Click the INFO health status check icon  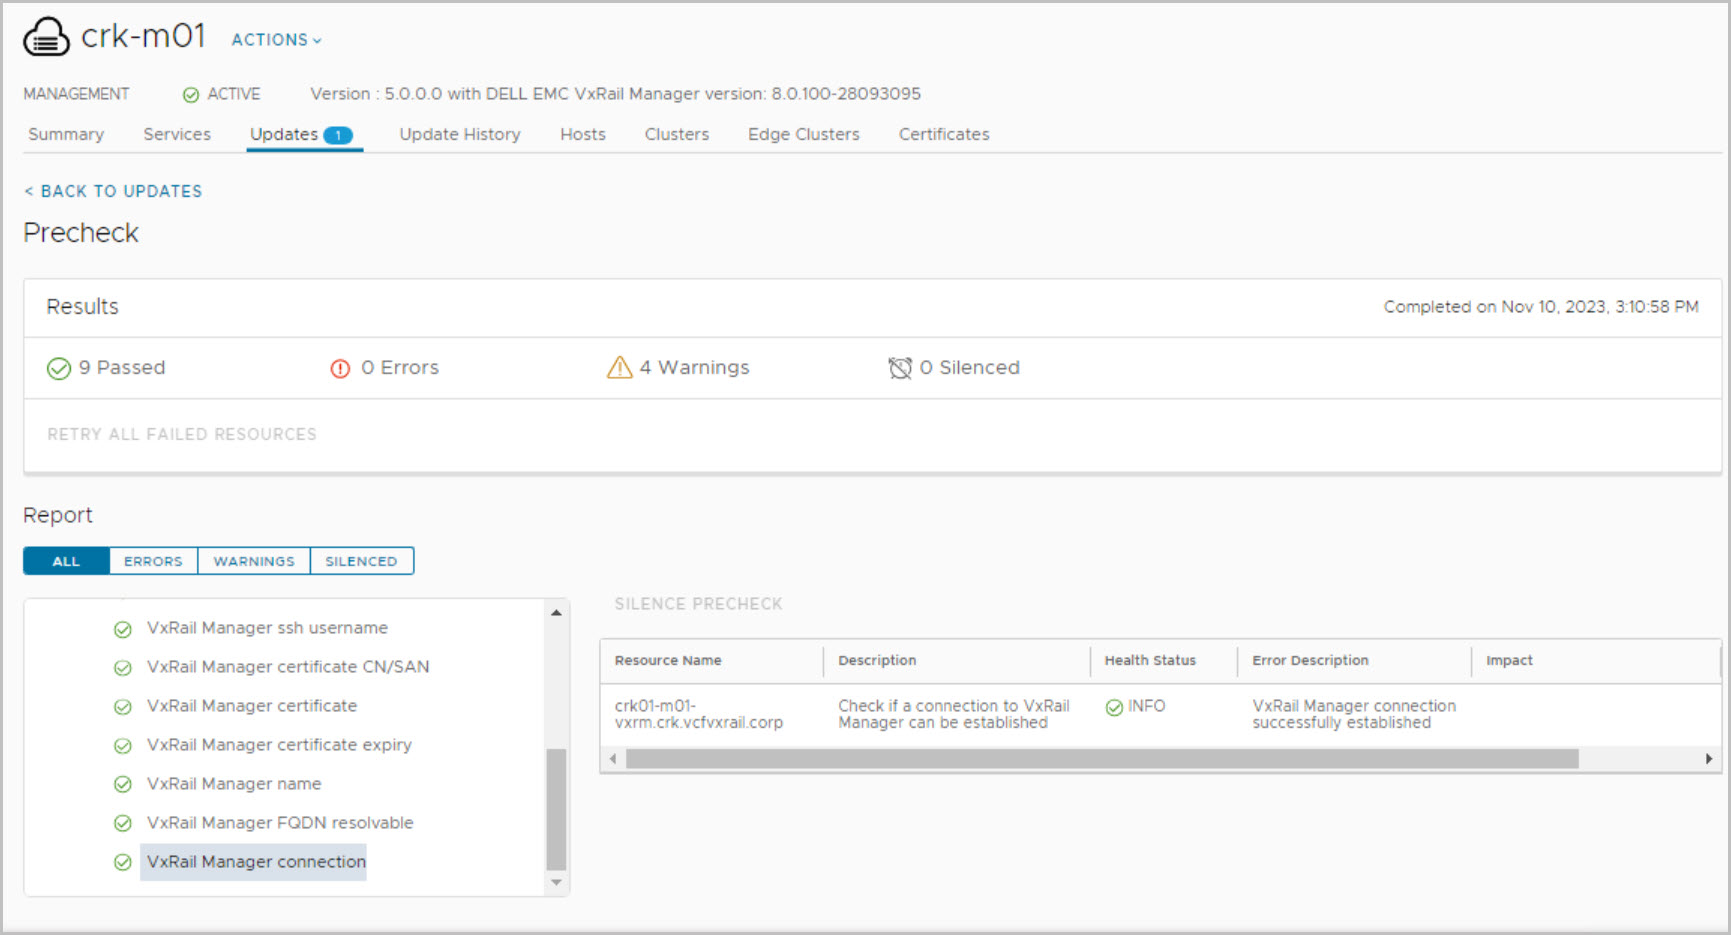click(1114, 708)
